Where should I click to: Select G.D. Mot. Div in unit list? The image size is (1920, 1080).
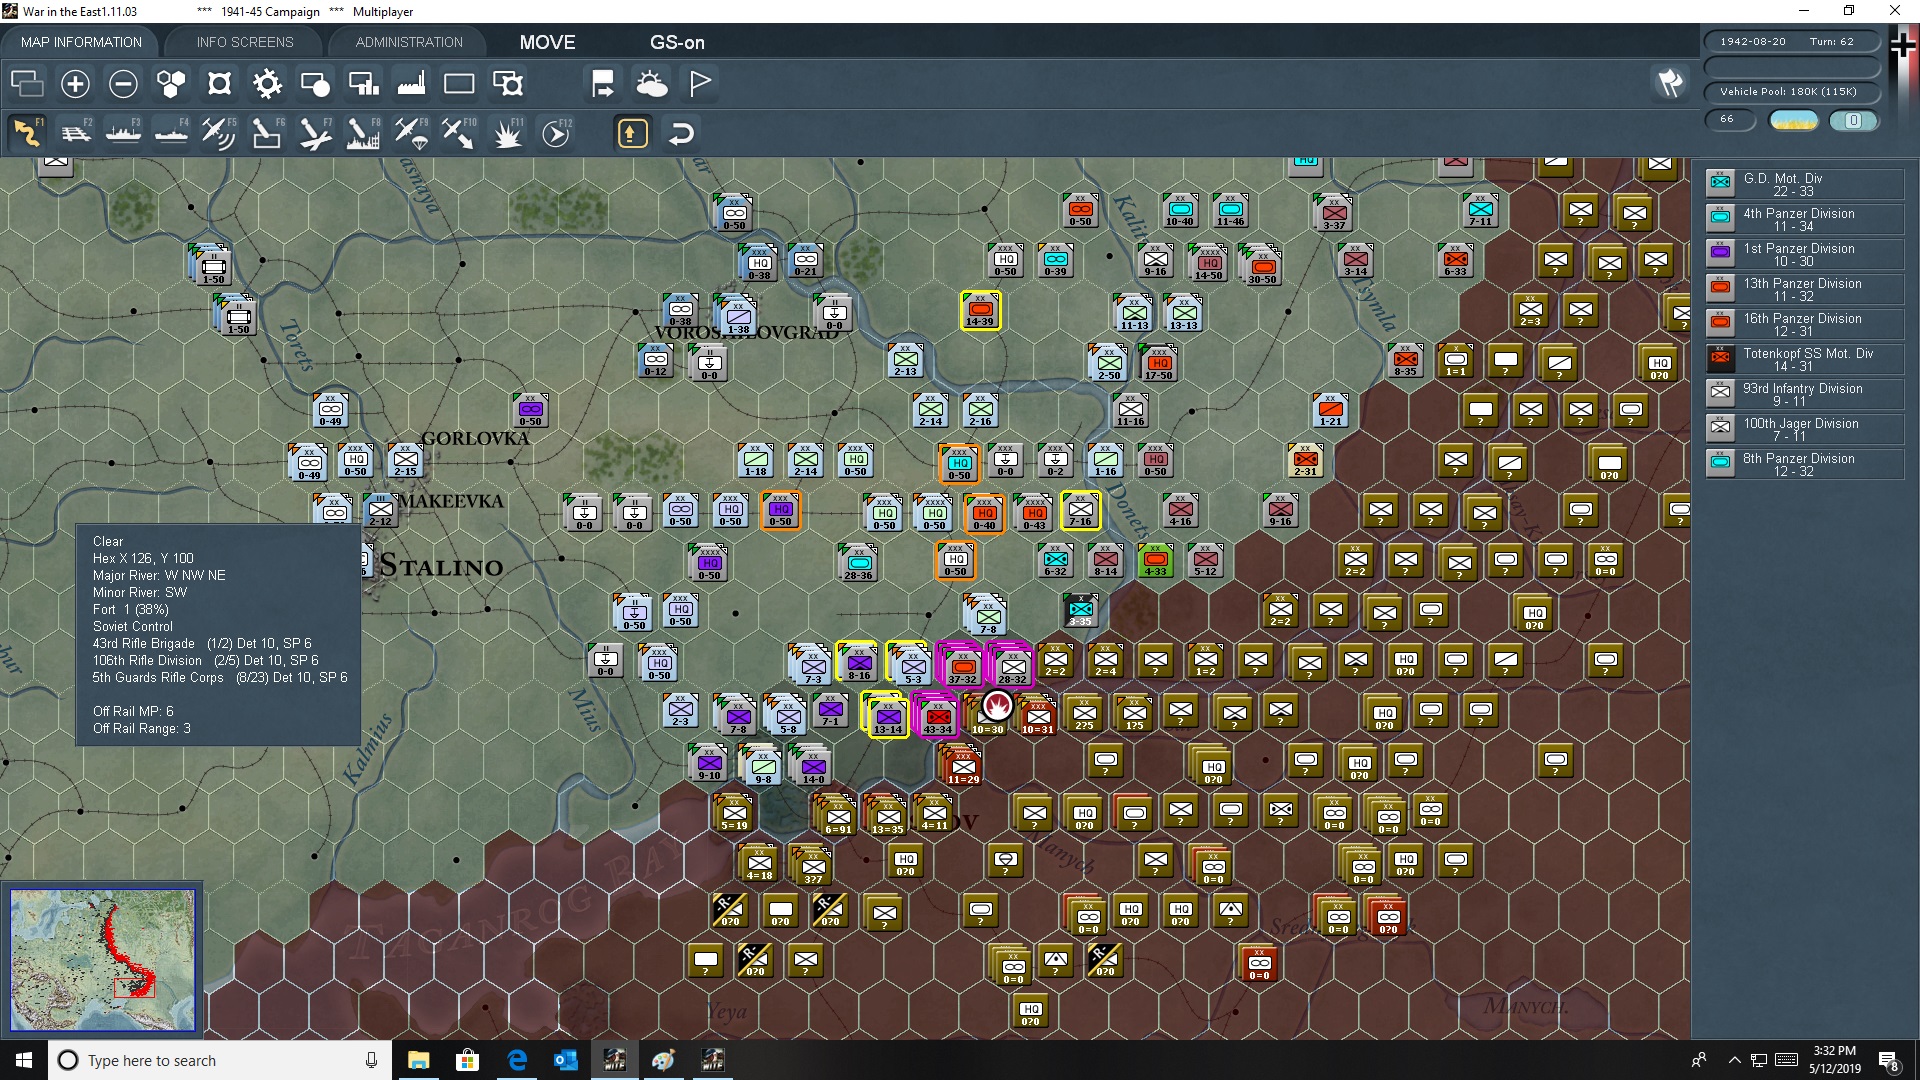point(1804,184)
